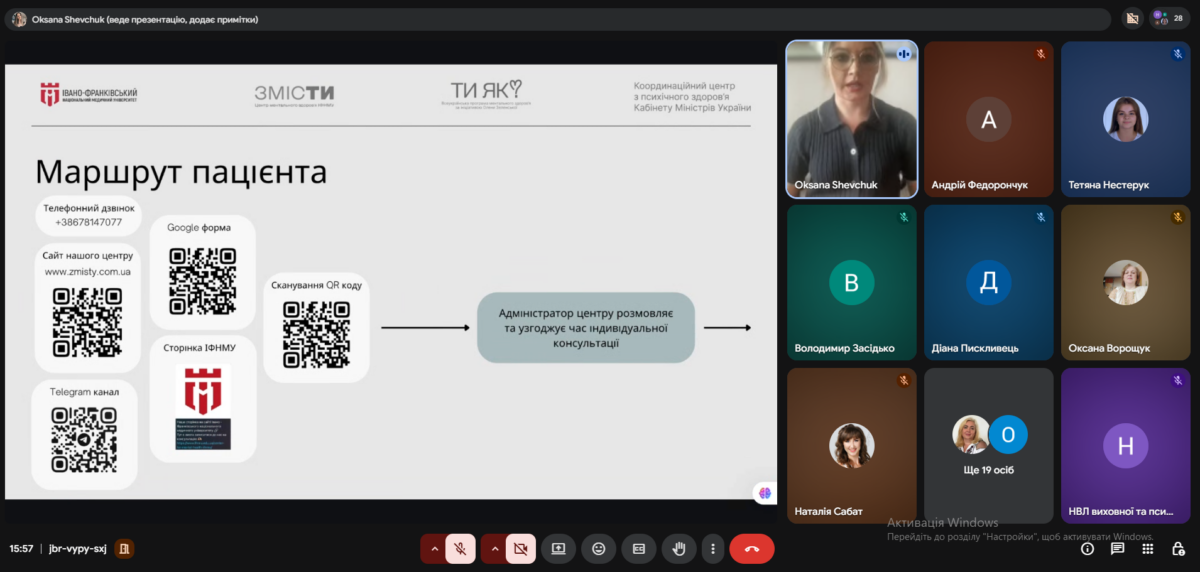Select Oksana Shevchuk's video tile
Viewport: 1200px width, 572px height.
852,119
